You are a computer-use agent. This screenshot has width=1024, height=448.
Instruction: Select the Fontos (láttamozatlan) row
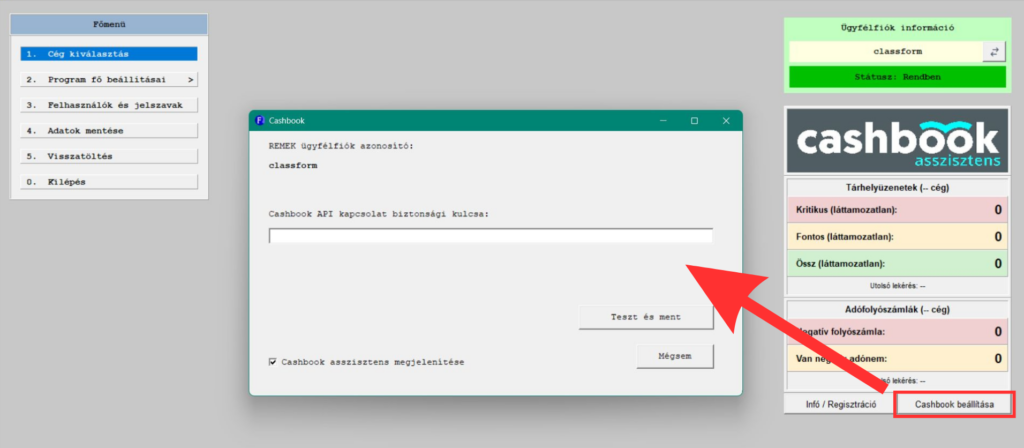coord(896,237)
